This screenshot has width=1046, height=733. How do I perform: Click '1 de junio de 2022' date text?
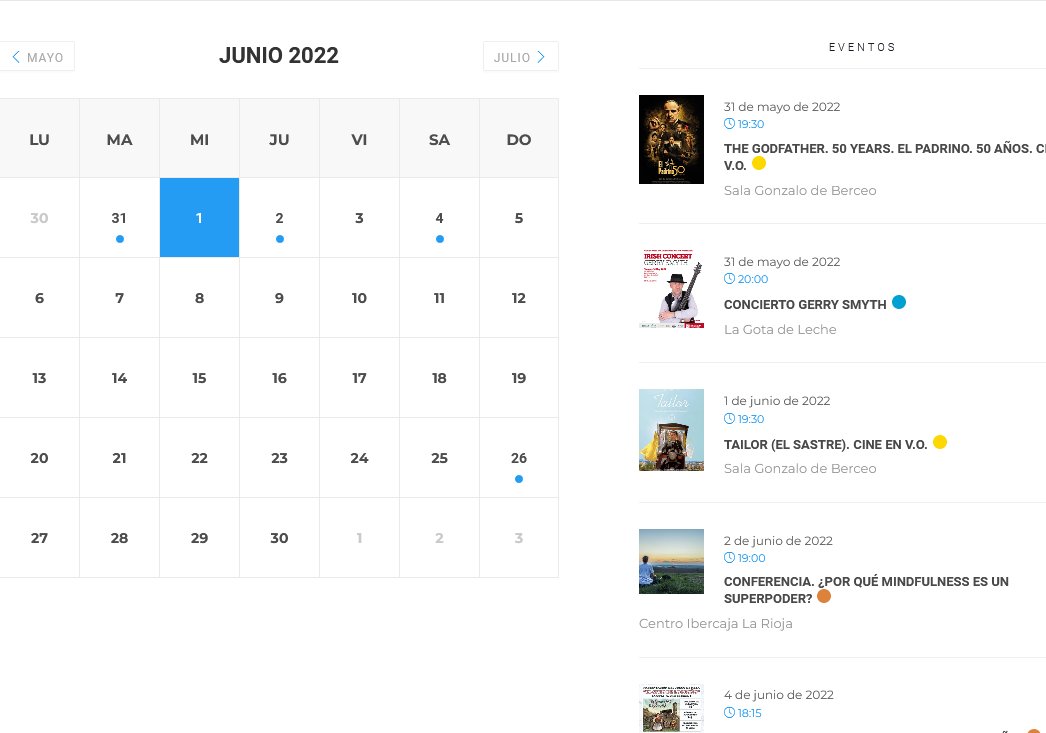coord(777,401)
